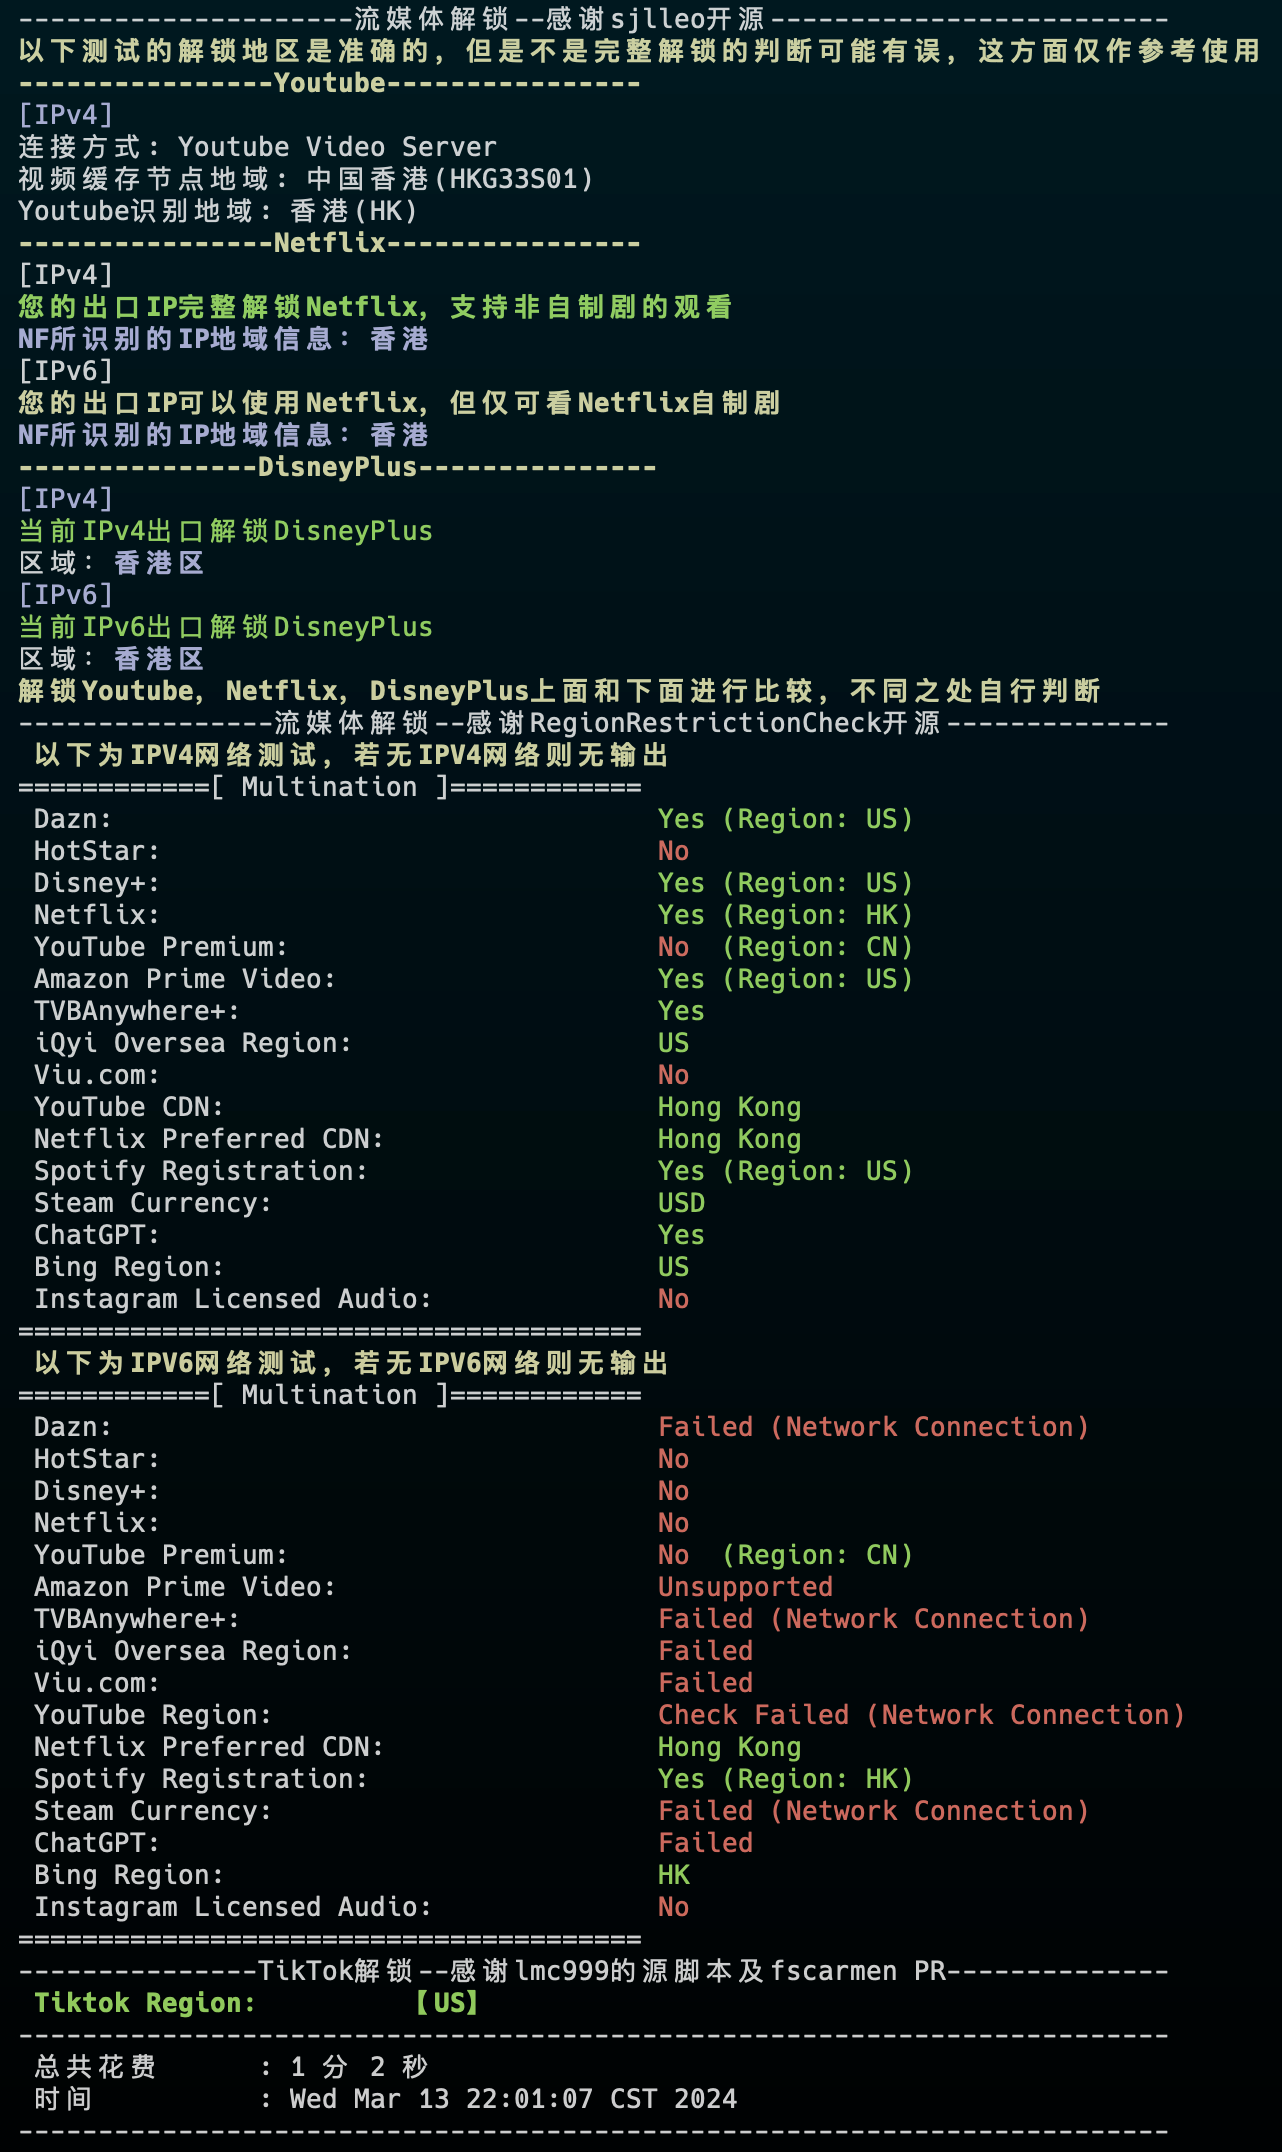
Task: Click the Tiktok Region US value
Action: click(x=447, y=2003)
